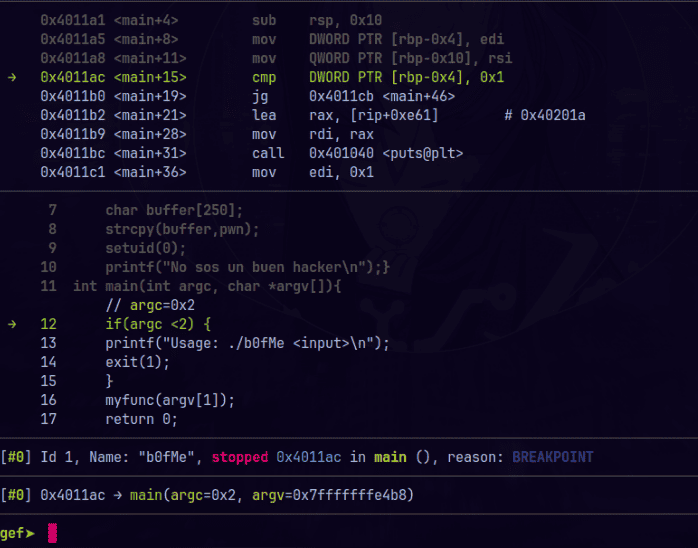The height and width of the screenshot is (548, 698).
Task: Click source line 'setuid(0);'
Action: (x=146, y=248)
